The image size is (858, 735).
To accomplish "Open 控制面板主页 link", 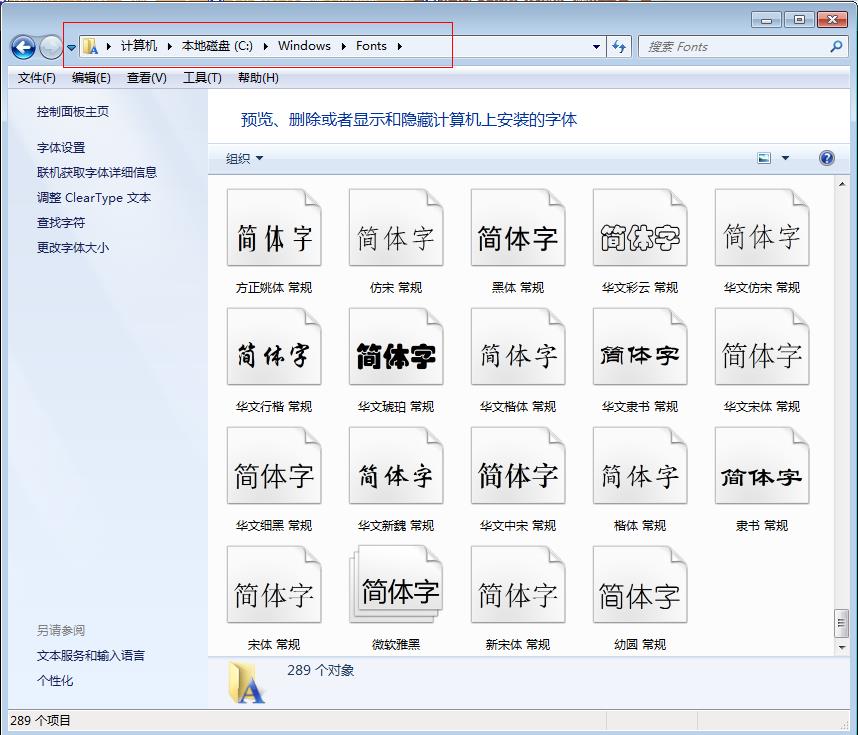I will click(73, 112).
